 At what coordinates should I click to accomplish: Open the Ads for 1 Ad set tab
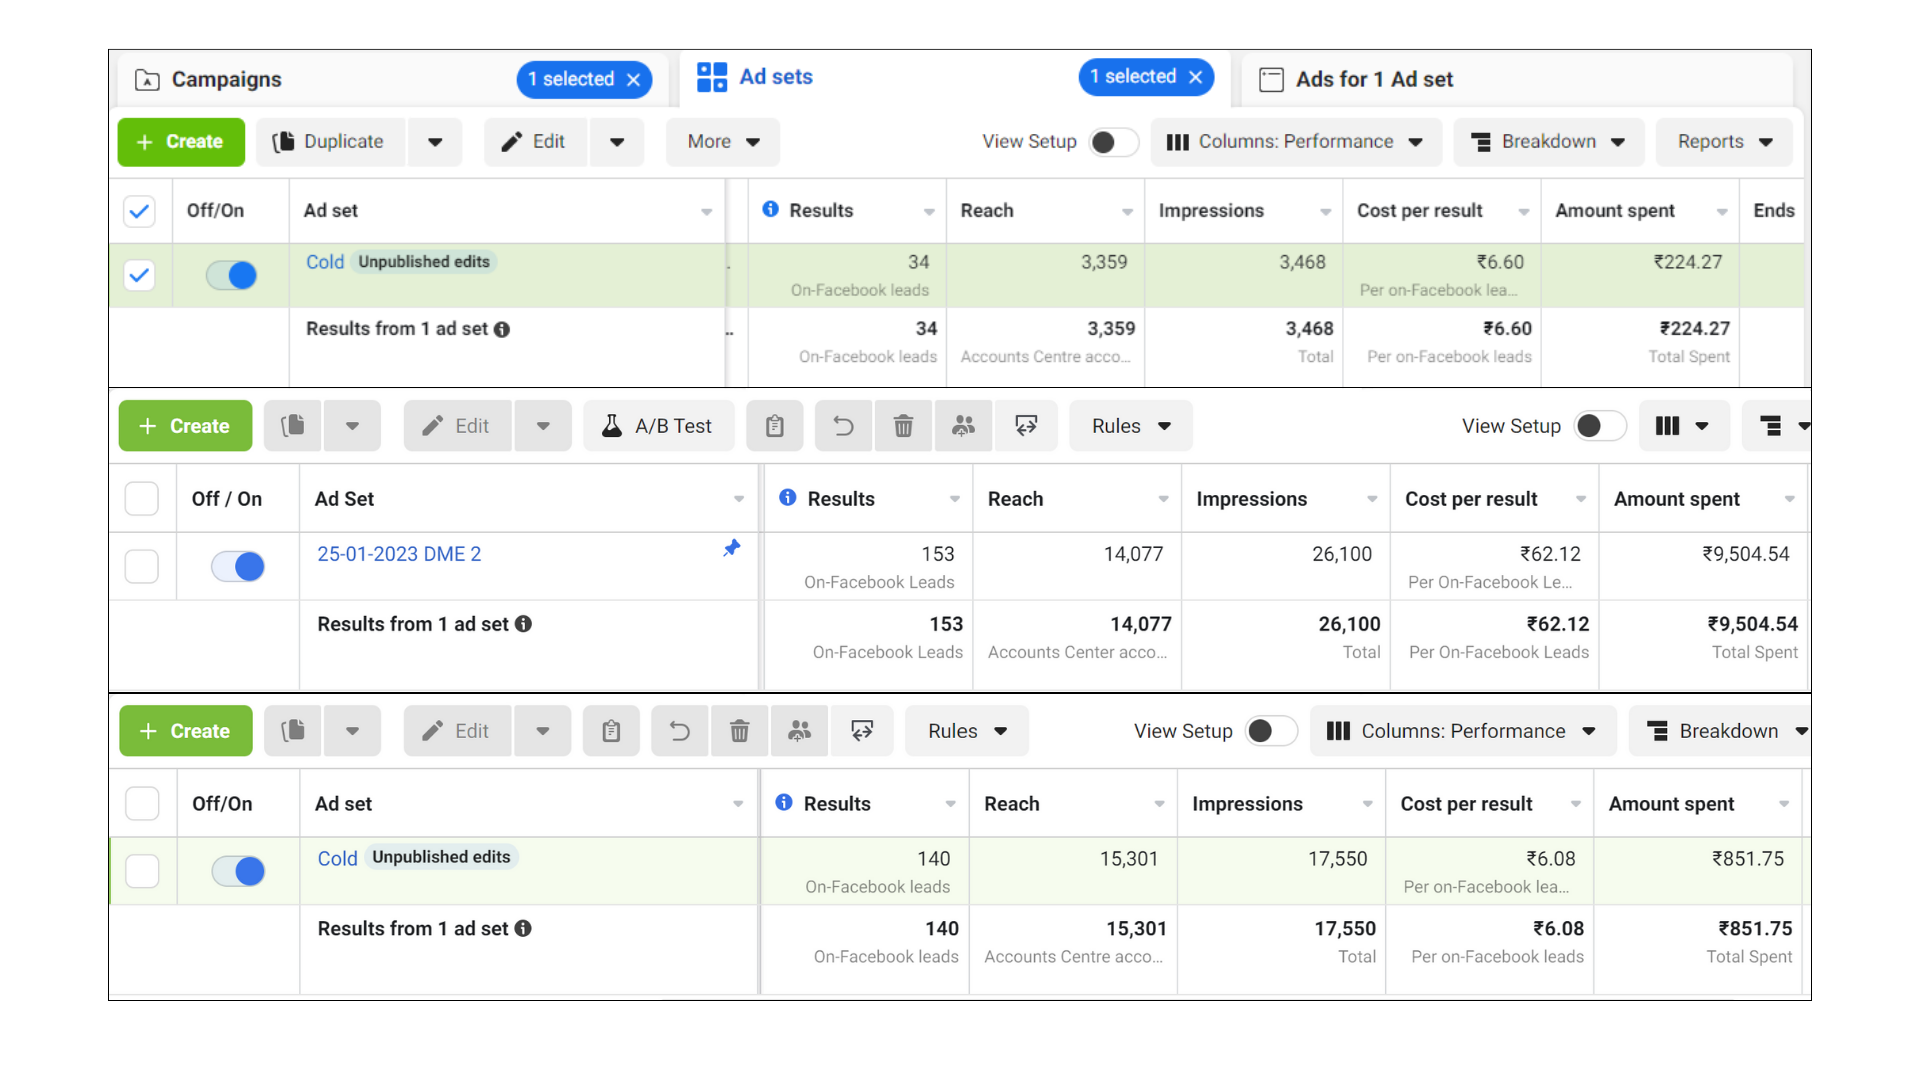[x=1373, y=79]
